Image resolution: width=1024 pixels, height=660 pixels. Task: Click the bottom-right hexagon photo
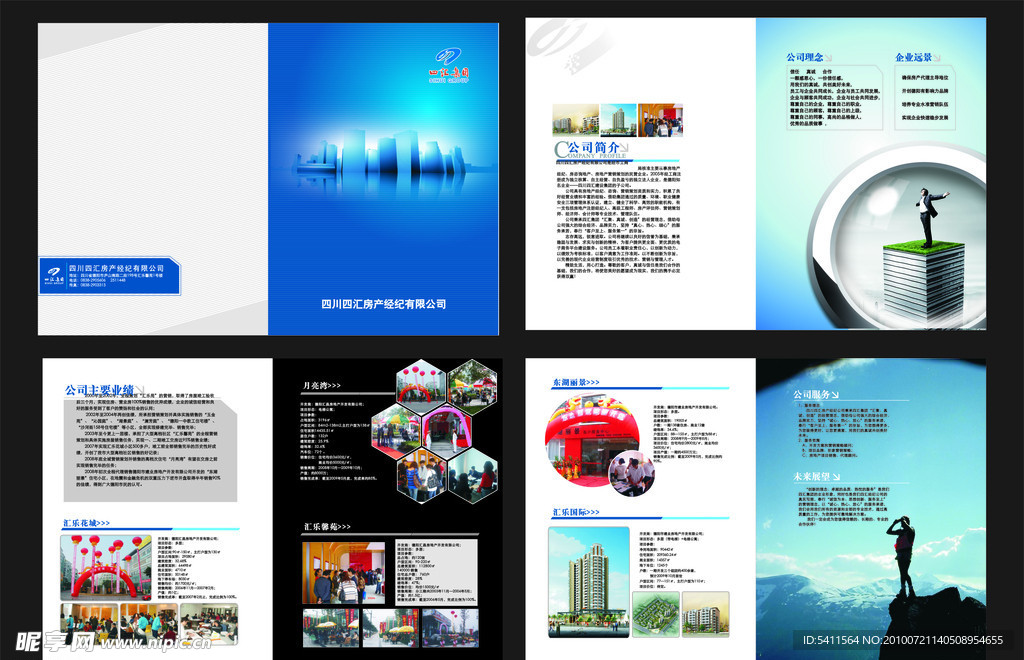tap(473, 476)
